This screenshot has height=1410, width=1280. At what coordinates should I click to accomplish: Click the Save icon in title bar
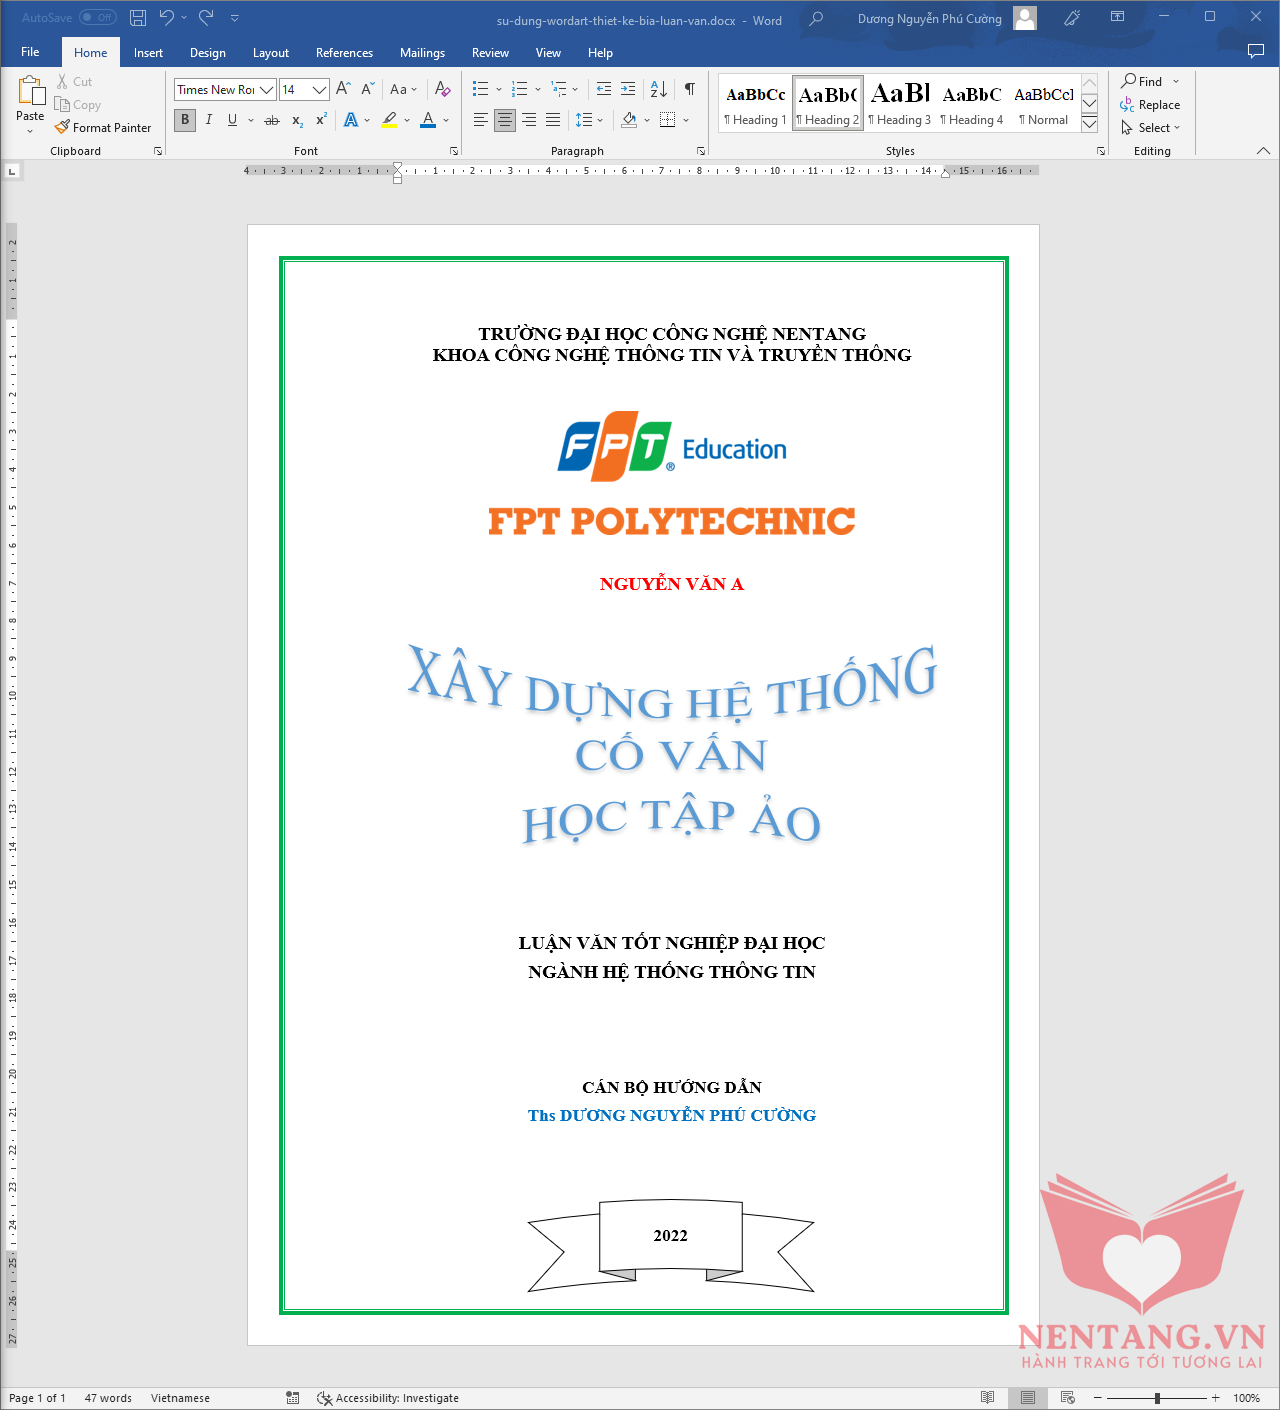tap(138, 18)
